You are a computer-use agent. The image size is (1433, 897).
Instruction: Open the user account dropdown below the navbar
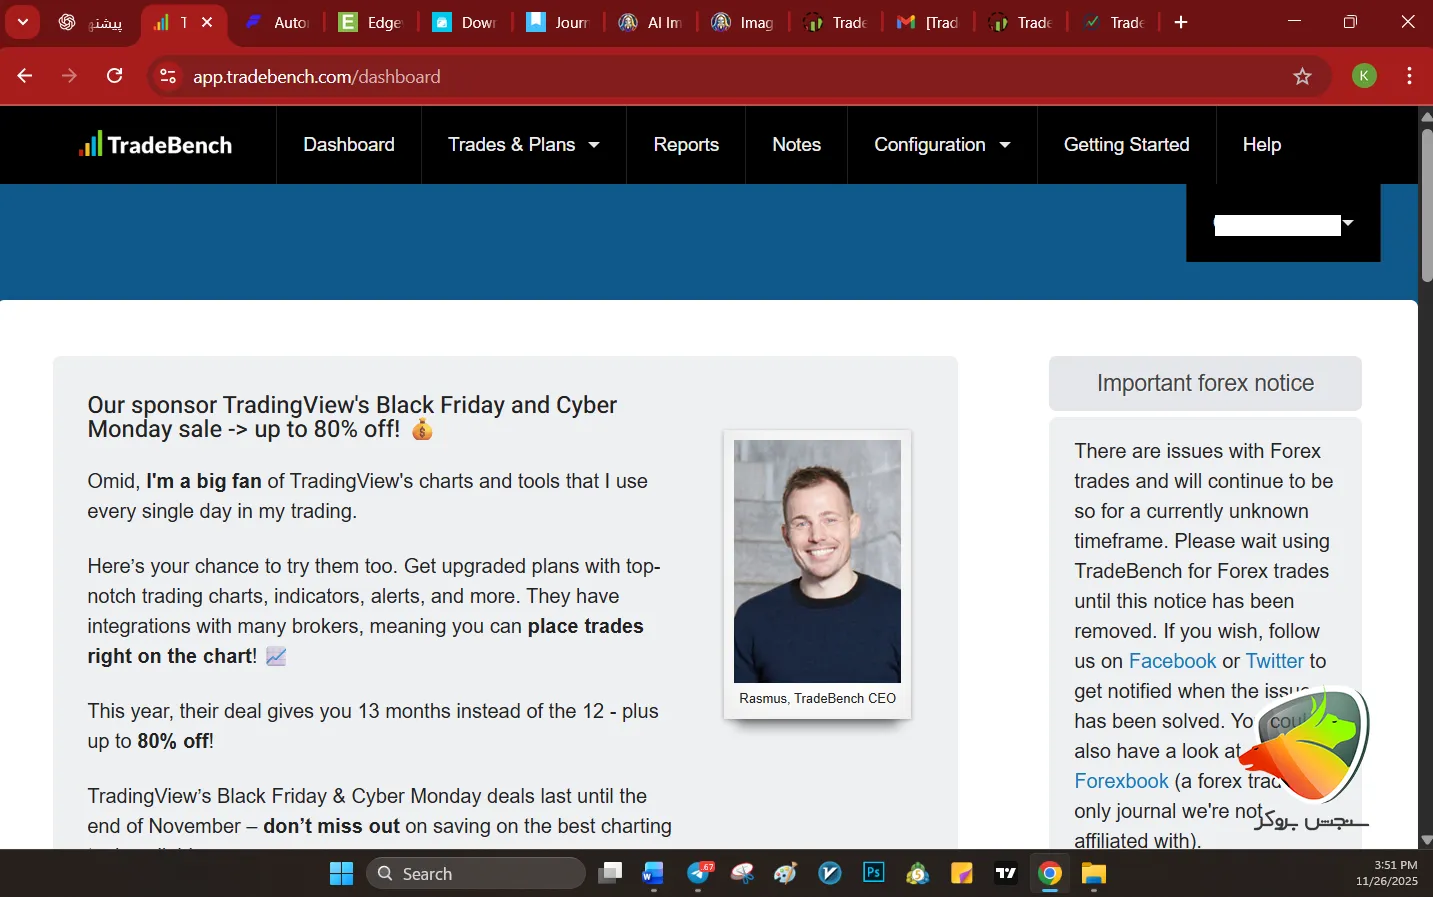tap(1283, 224)
